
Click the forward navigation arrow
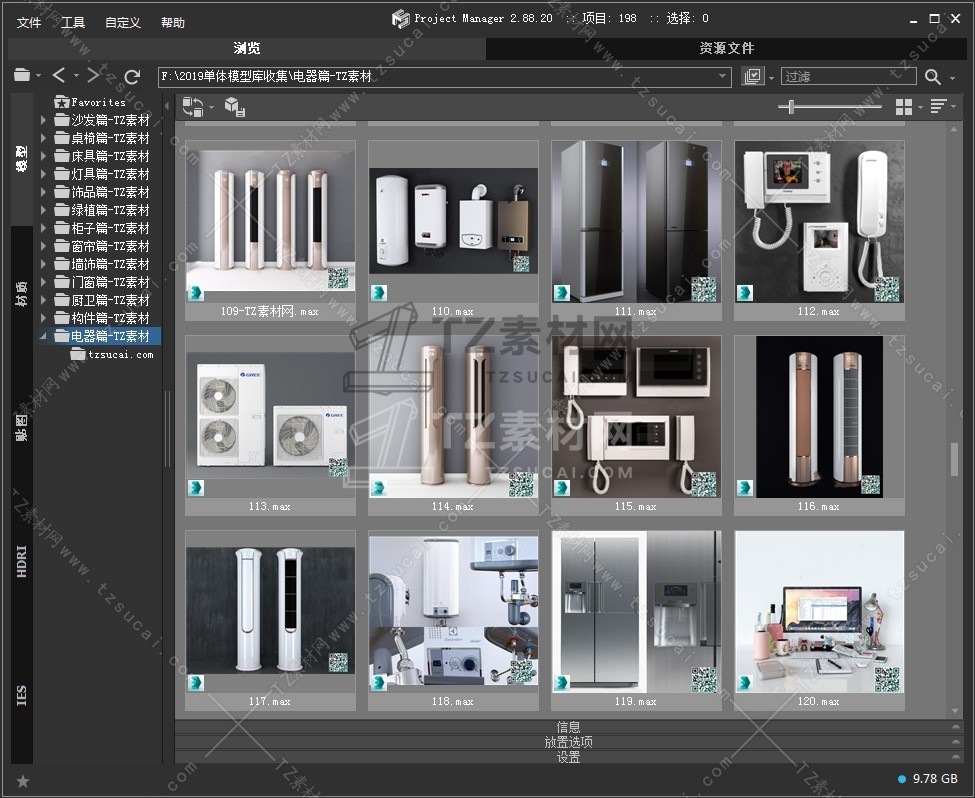coord(93,76)
